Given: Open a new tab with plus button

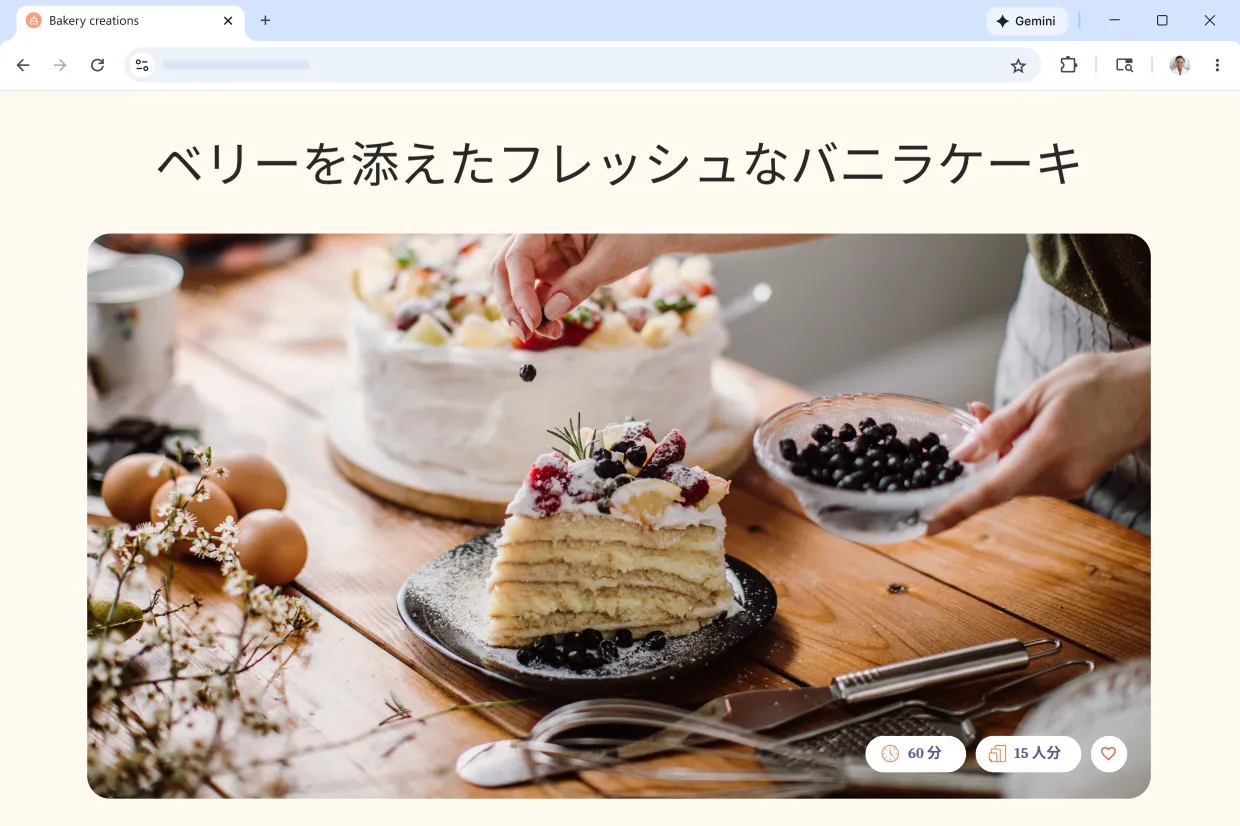Looking at the screenshot, I should tap(265, 21).
